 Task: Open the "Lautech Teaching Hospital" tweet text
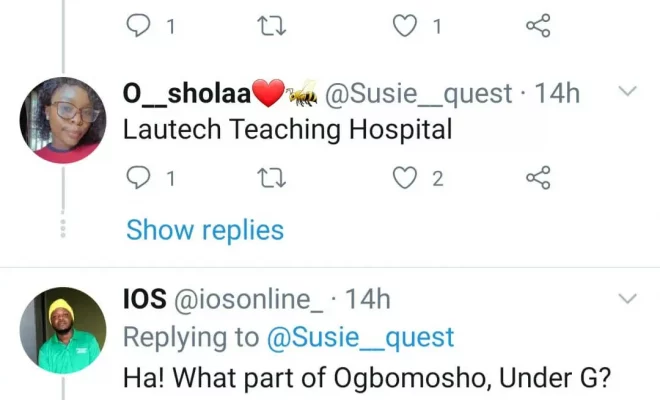(x=287, y=130)
